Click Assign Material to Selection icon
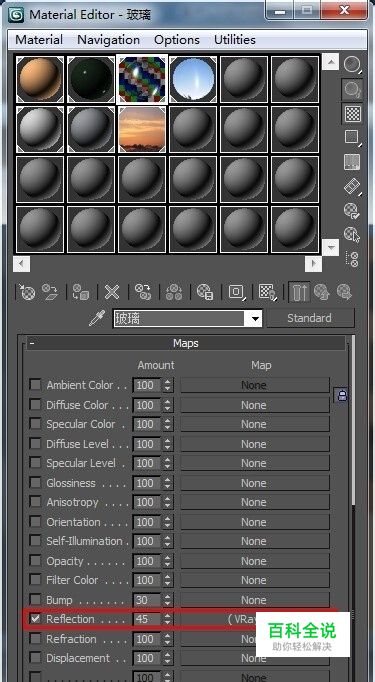 pos(81,292)
